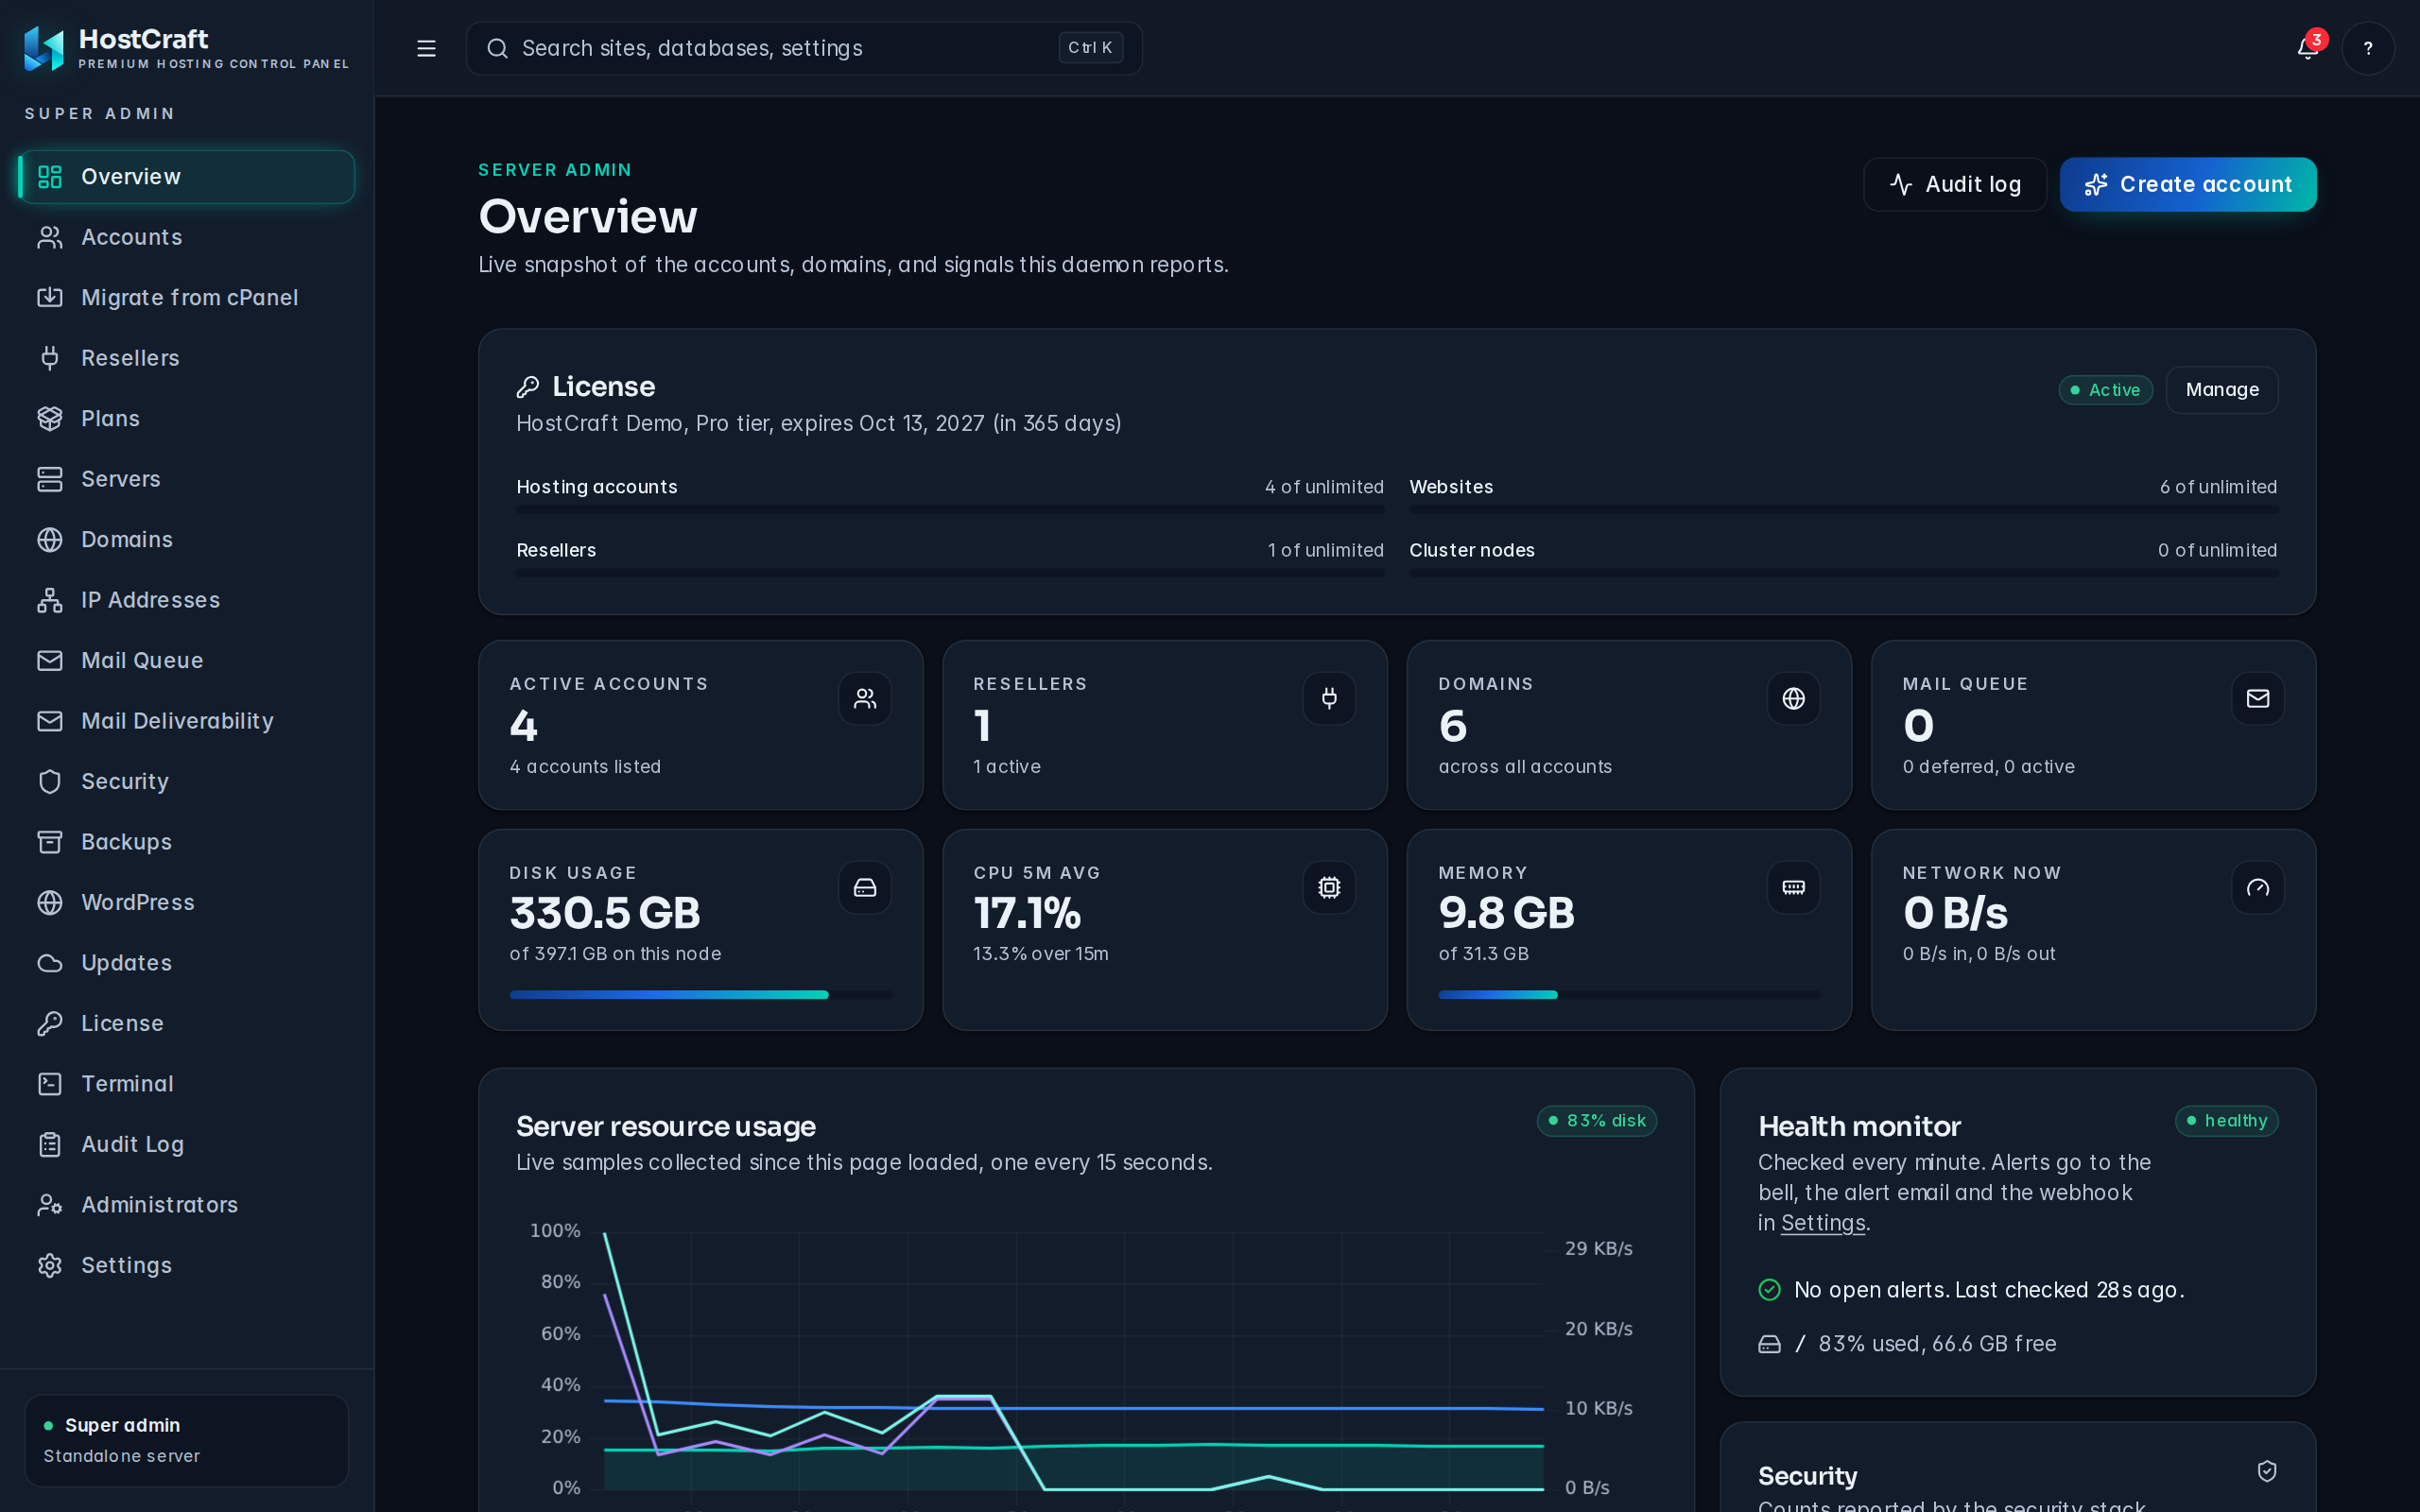Click the chip icon in CPU 5M AVG card
The height and width of the screenshot is (1512, 2420).
coord(1329,887)
